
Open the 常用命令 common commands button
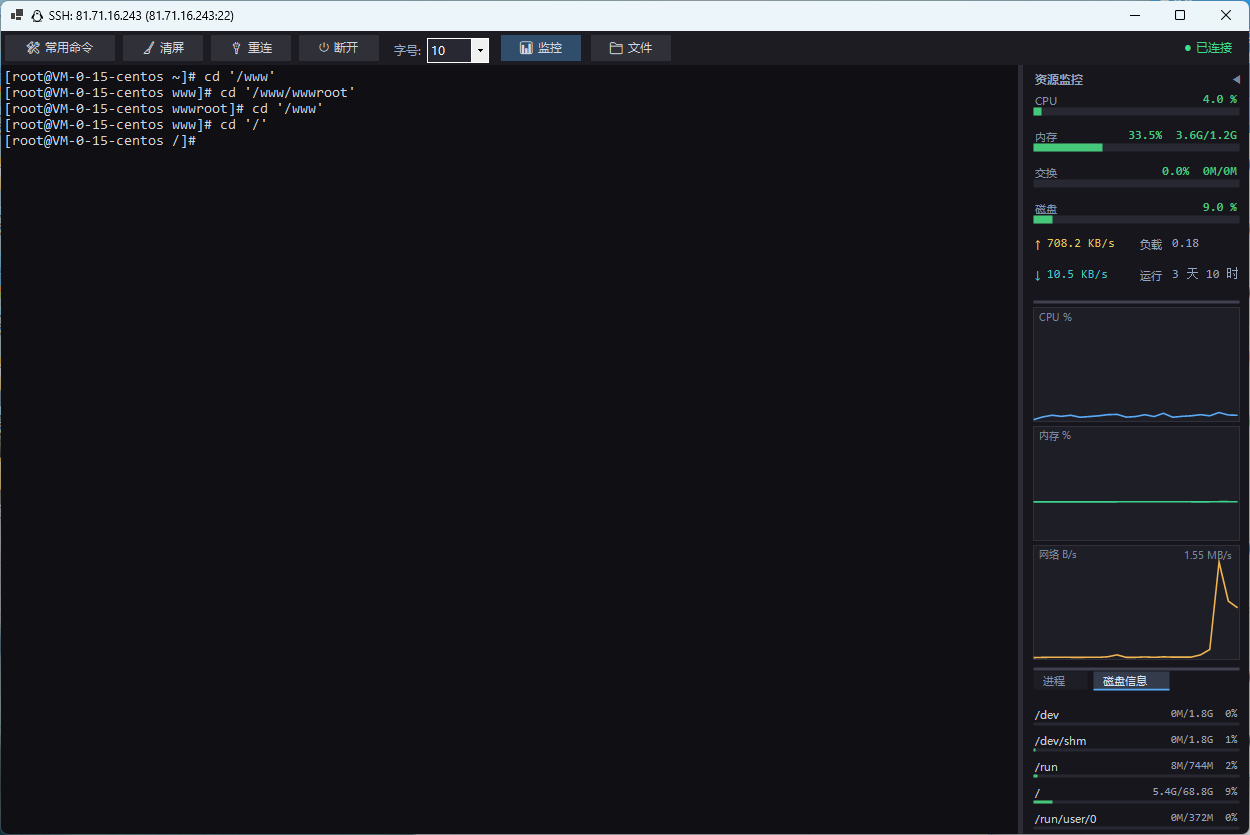pyautogui.click(x=60, y=48)
